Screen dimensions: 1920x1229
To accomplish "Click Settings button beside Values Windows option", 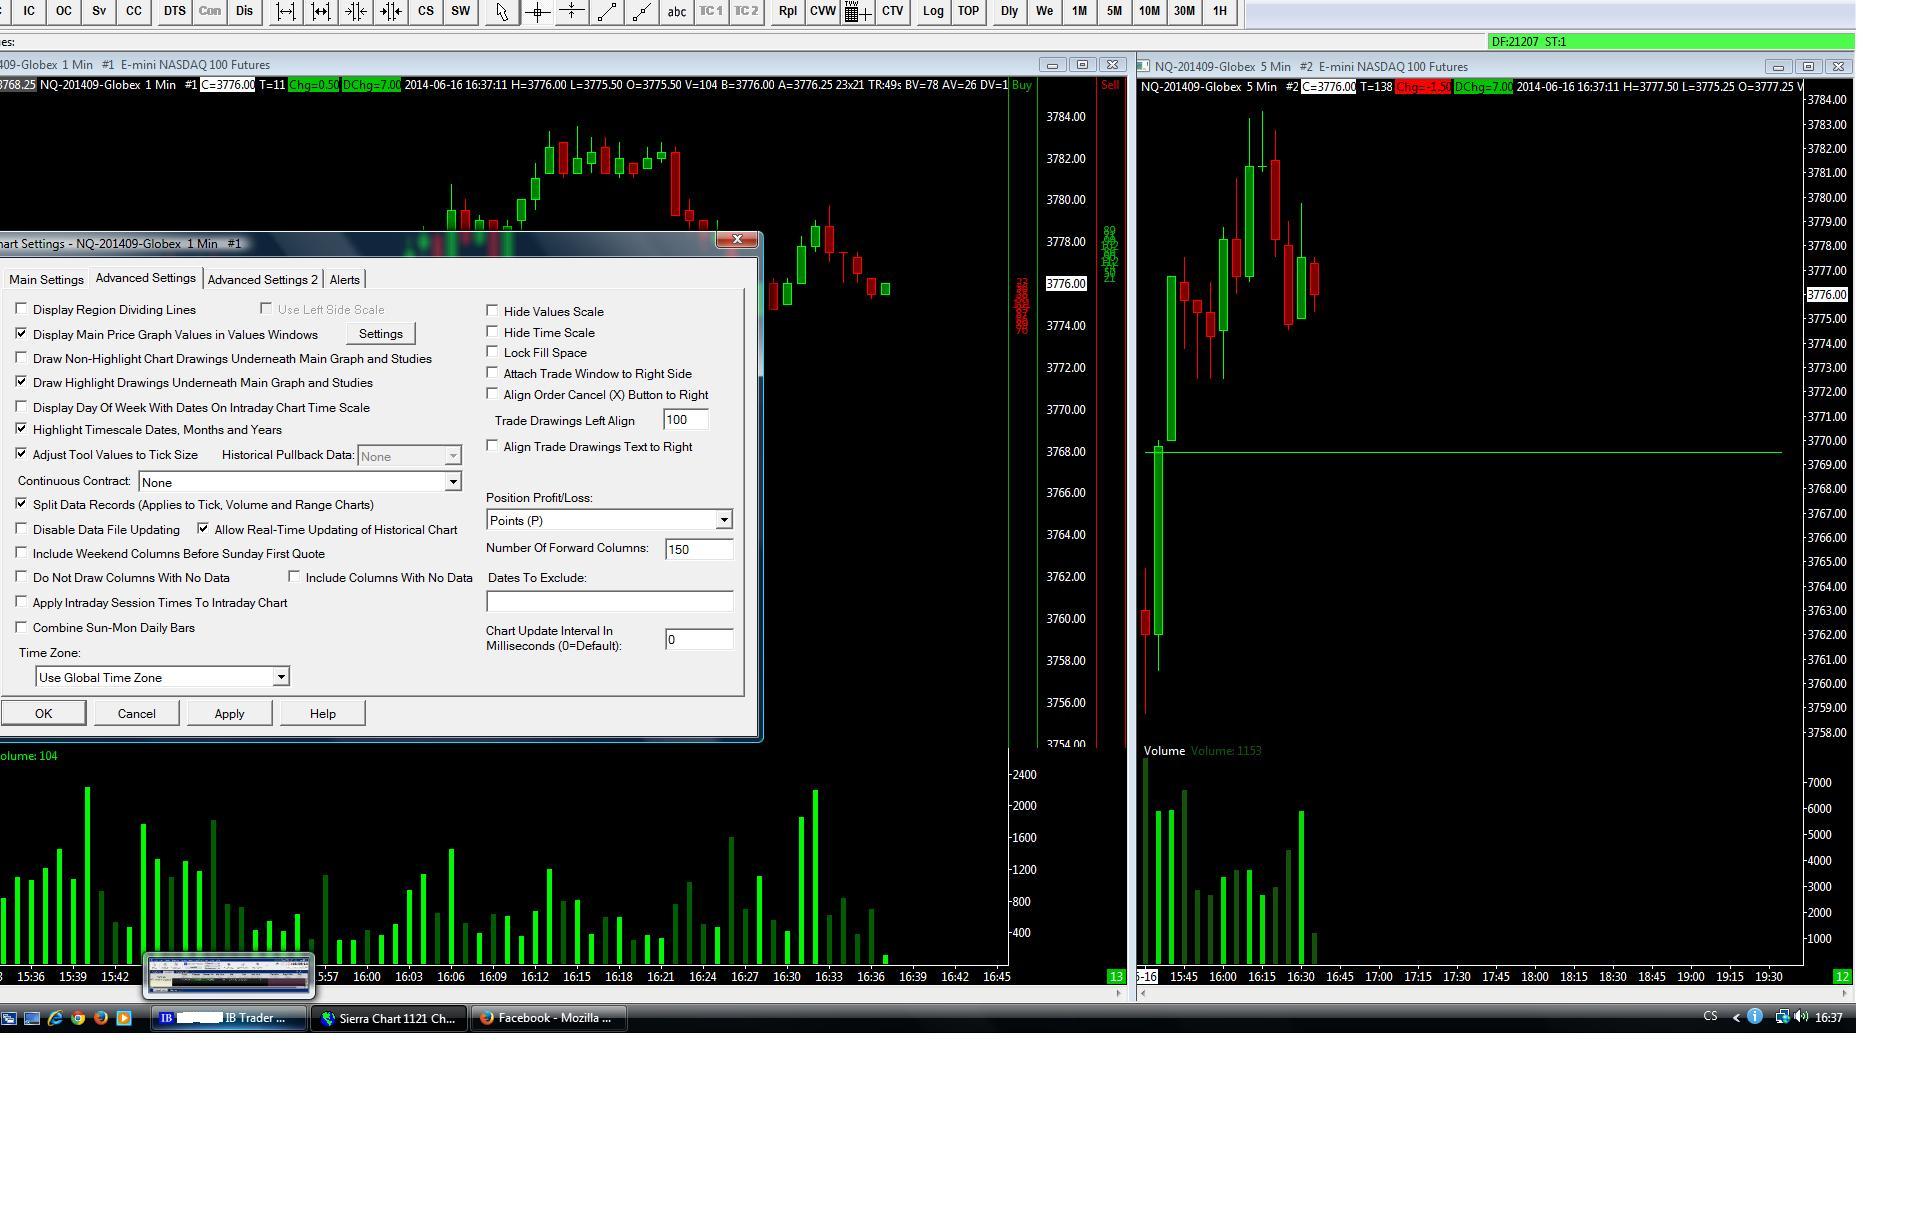I will pyautogui.click(x=380, y=333).
